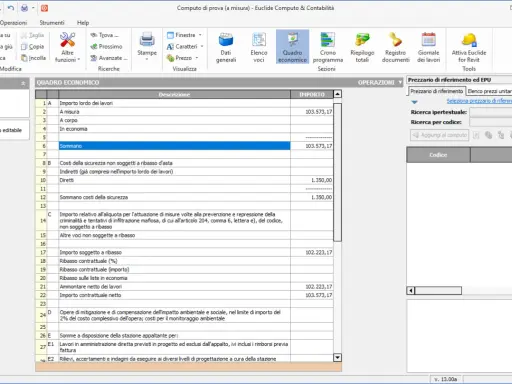Click the 1.350,00 amount in Diretti row
The image size is (512, 384).
coord(321,180)
